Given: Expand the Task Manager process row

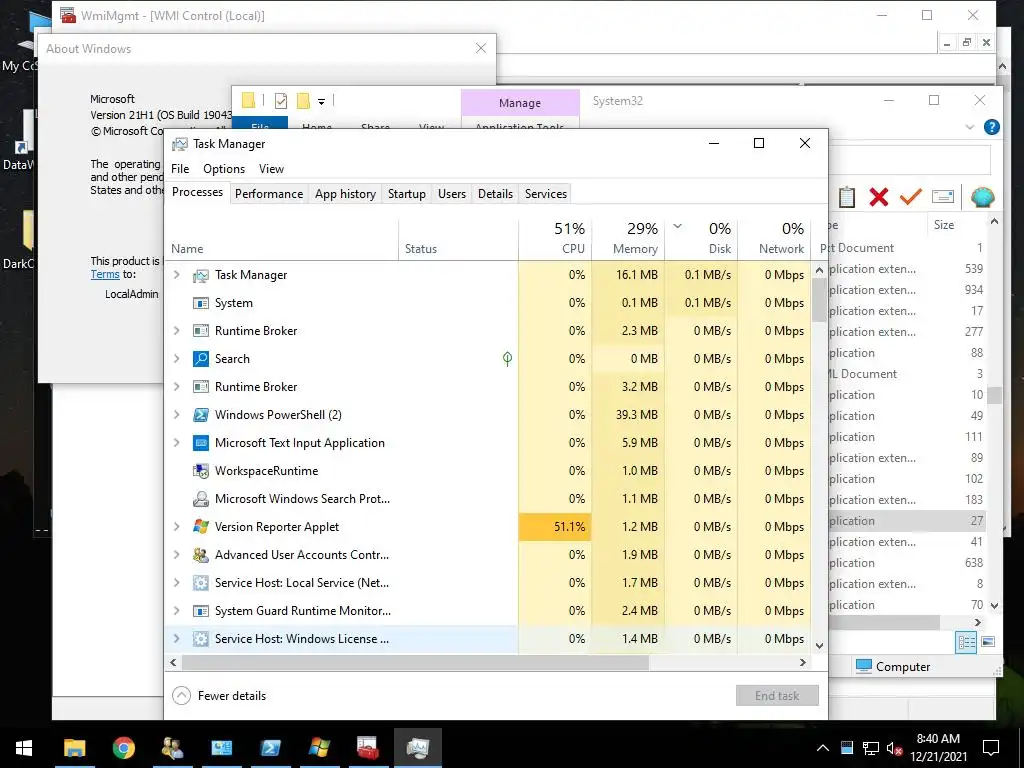Looking at the screenshot, I should pos(176,275).
